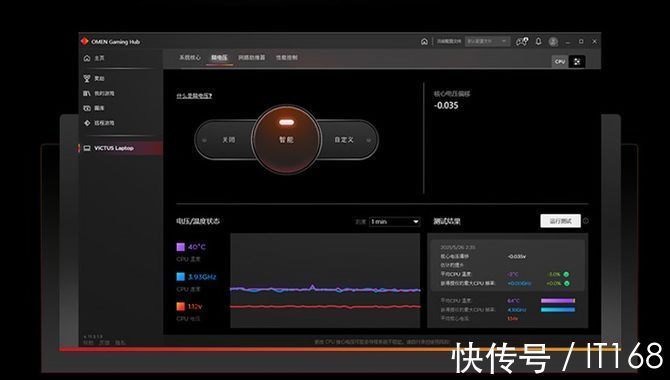Viewport: 670px width, 380px height.
Task: Open the 什么是降电压? help link
Action: [194, 96]
